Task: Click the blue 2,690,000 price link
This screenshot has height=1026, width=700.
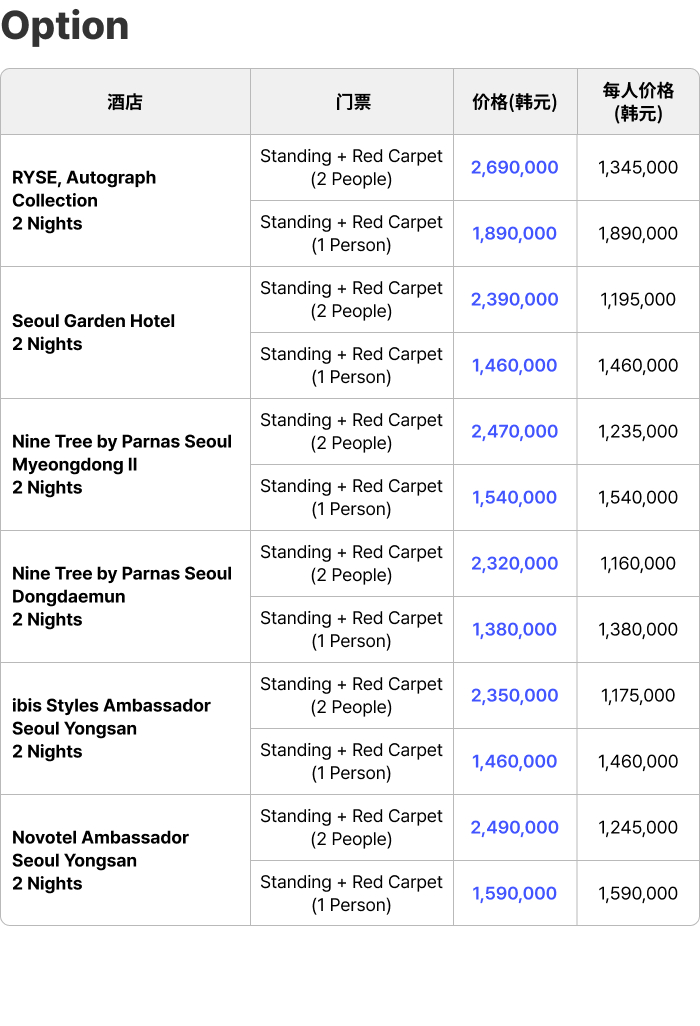Action: (x=514, y=168)
